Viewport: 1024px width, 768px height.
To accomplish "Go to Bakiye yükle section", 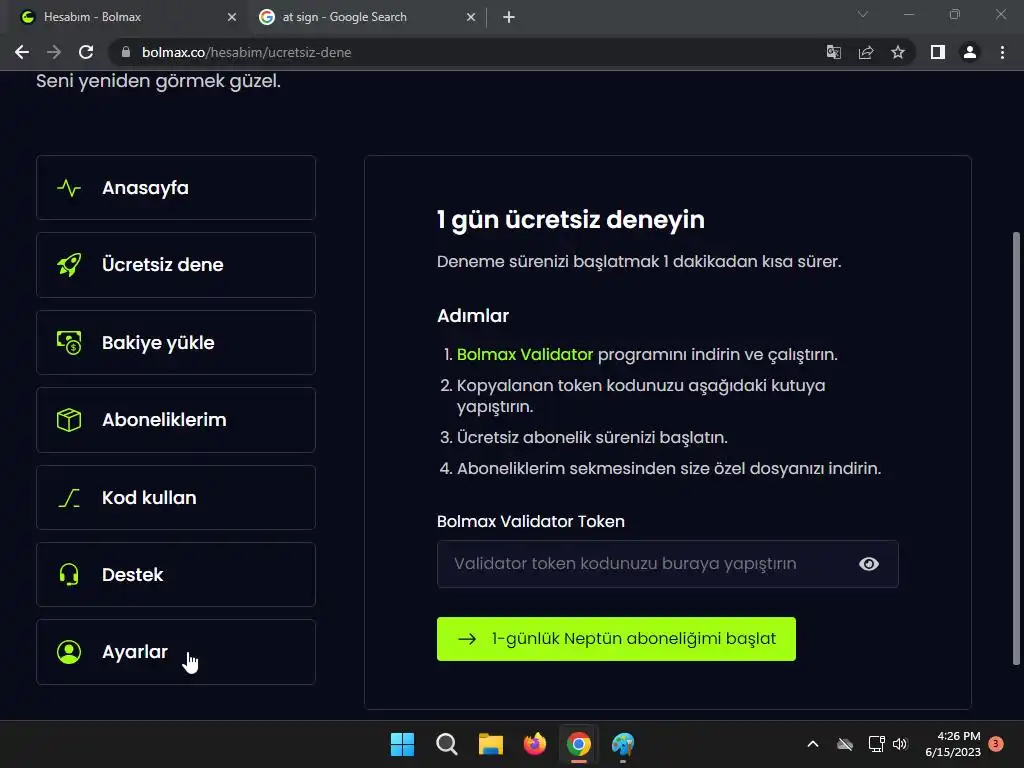I will 176,342.
